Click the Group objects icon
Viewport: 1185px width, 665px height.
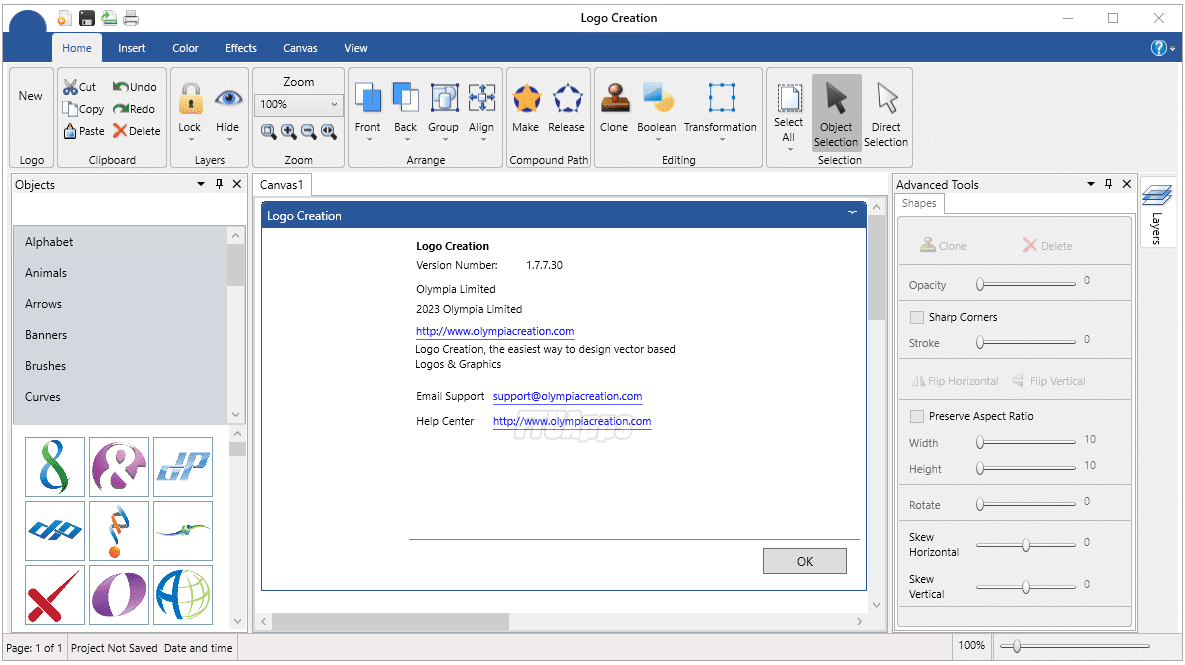[444, 98]
